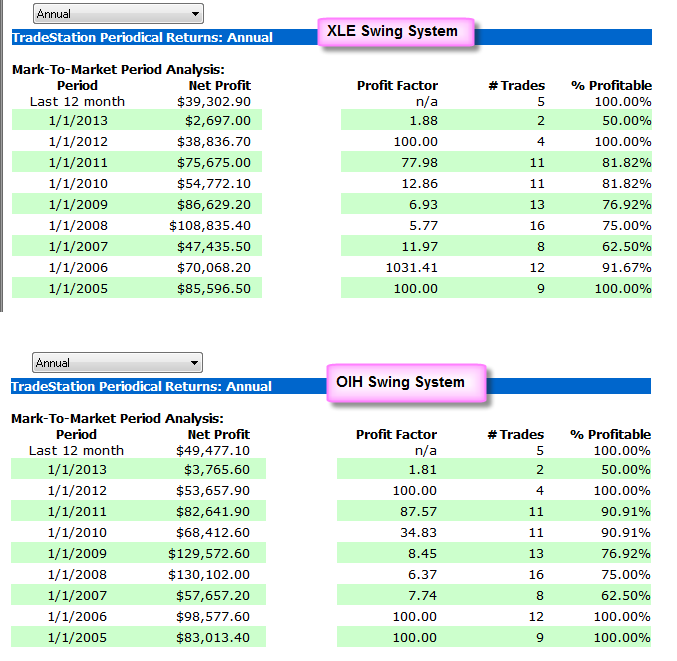Select XLE net profit $54,772.10
Screen dimensions: 677x661
coord(214,184)
